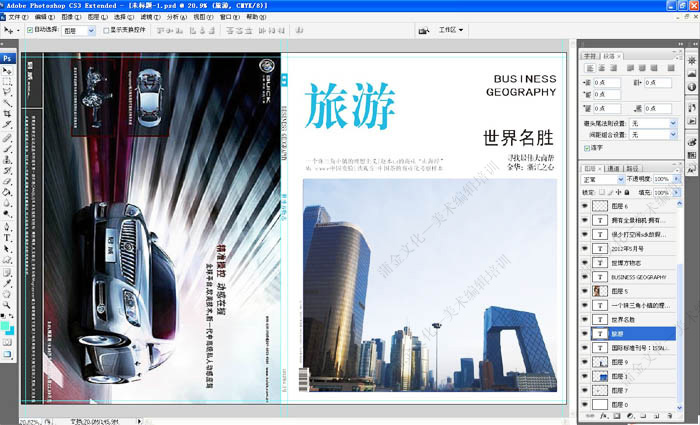Open the Info panel icon in dock
Viewport: 700px width, 425px height.
tap(692, 87)
